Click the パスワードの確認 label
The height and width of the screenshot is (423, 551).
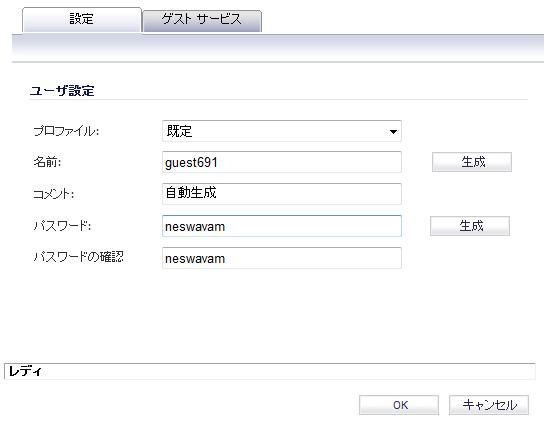(78, 257)
